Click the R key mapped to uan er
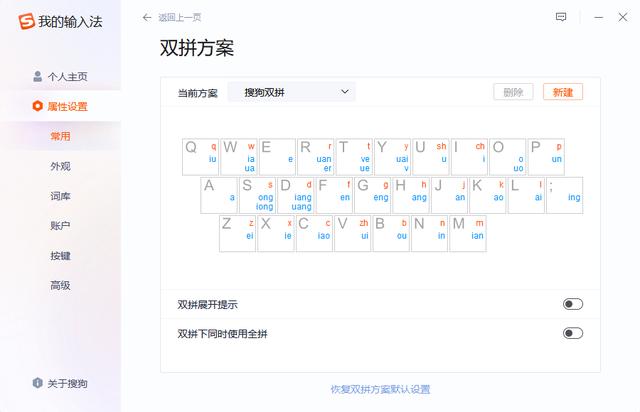The width and height of the screenshot is (640, 412). pyautogui.click(x=316, y=157)
